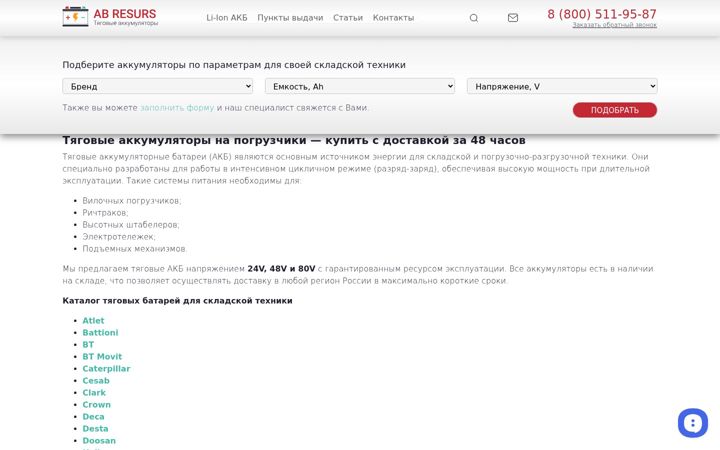Follow the 'заполнить форму' link
This screenshot has width=720, height=450.
[x=177, y=107]
